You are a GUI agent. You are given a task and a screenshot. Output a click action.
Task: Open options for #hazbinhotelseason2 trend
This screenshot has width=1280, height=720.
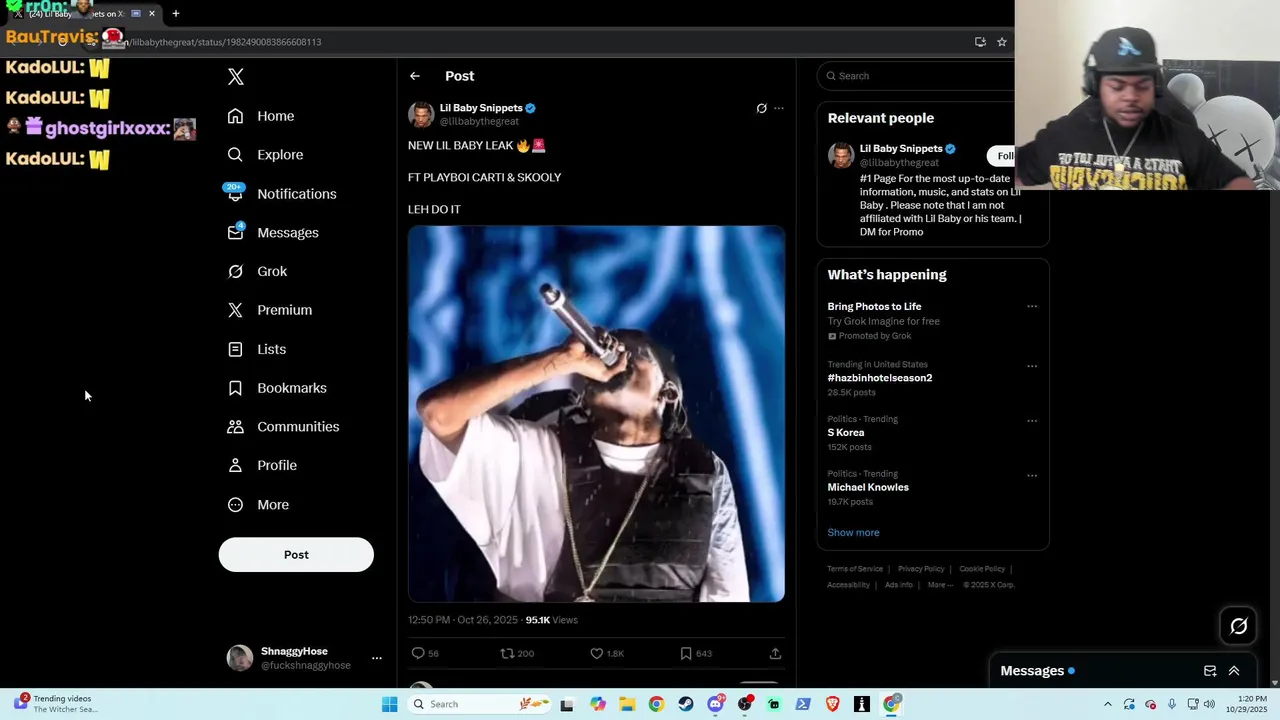[1032, 366]
